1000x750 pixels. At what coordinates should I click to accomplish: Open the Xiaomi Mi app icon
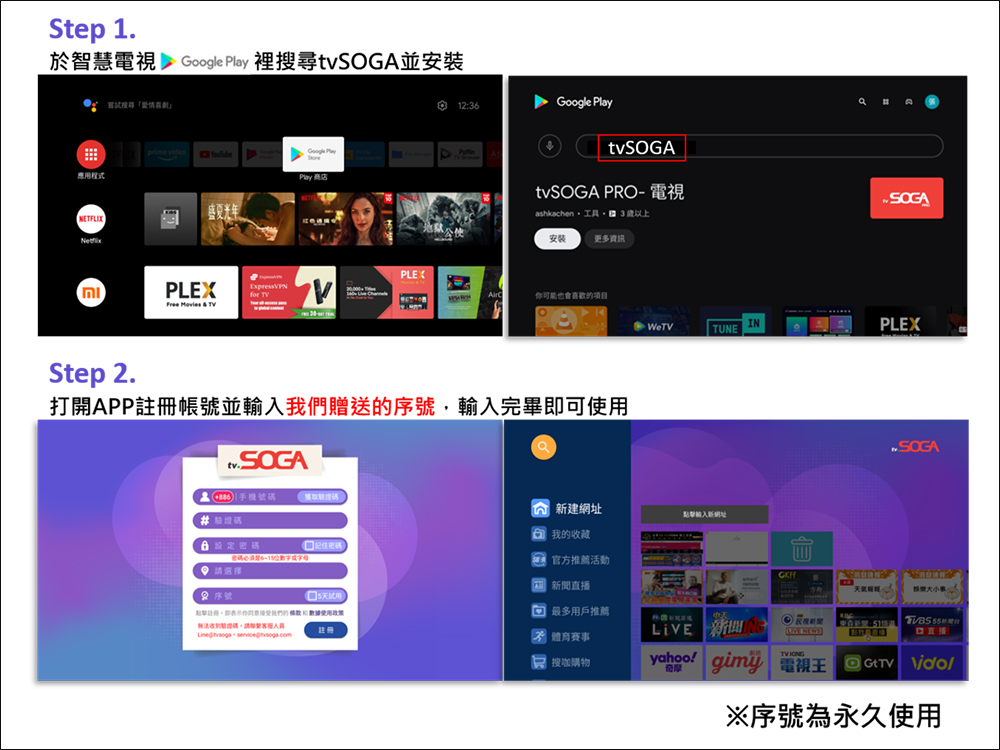pyautogui.click(x=91, y=292)
